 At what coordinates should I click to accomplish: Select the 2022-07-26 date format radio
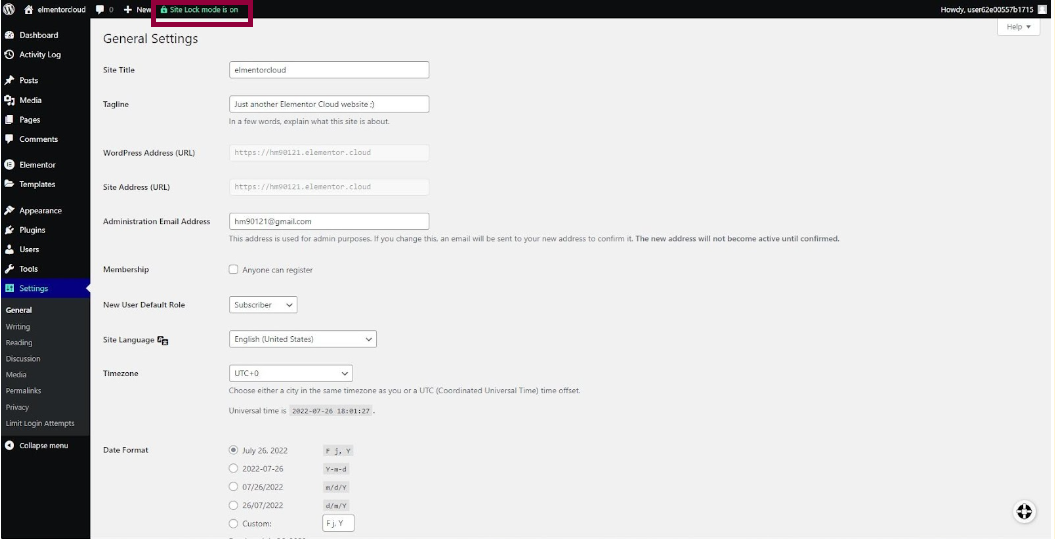(x=234, y=468)
